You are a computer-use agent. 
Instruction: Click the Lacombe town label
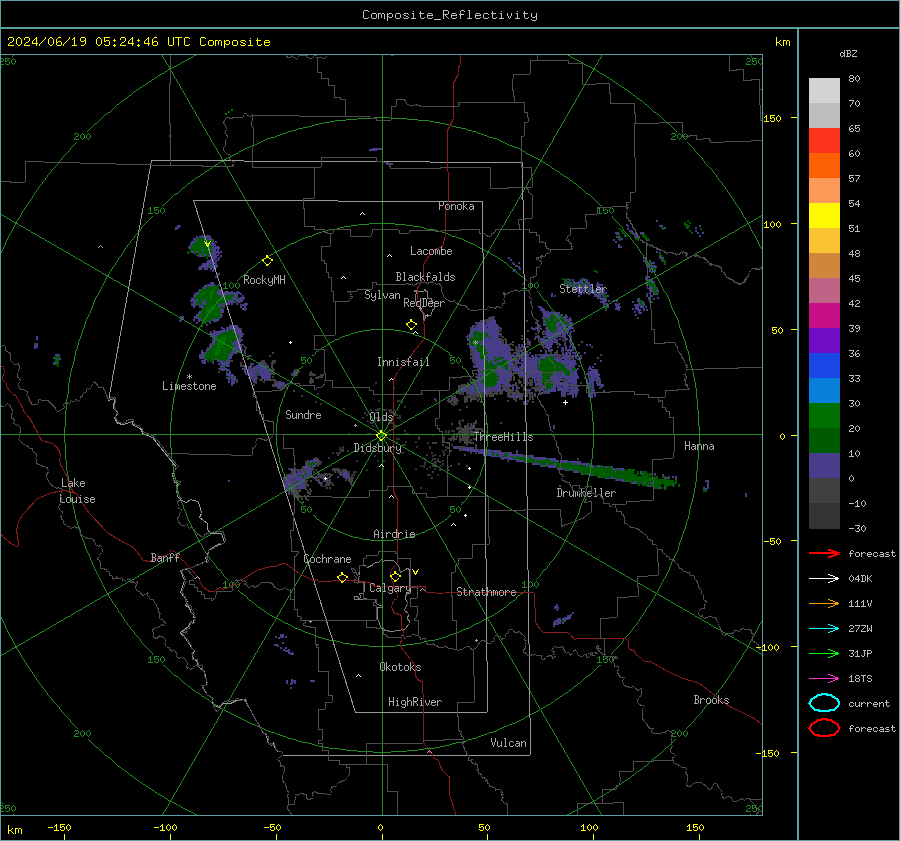click(x=431, y=251)
